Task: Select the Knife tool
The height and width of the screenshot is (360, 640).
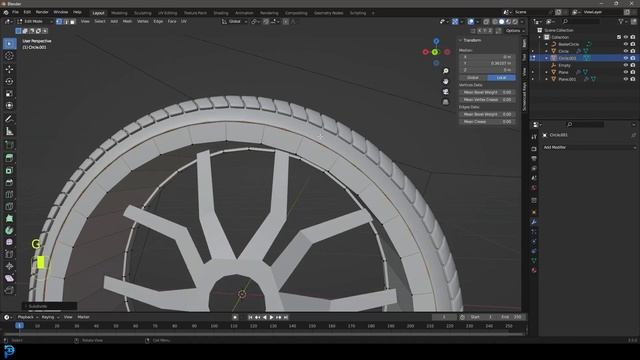Action: (9, 206)
